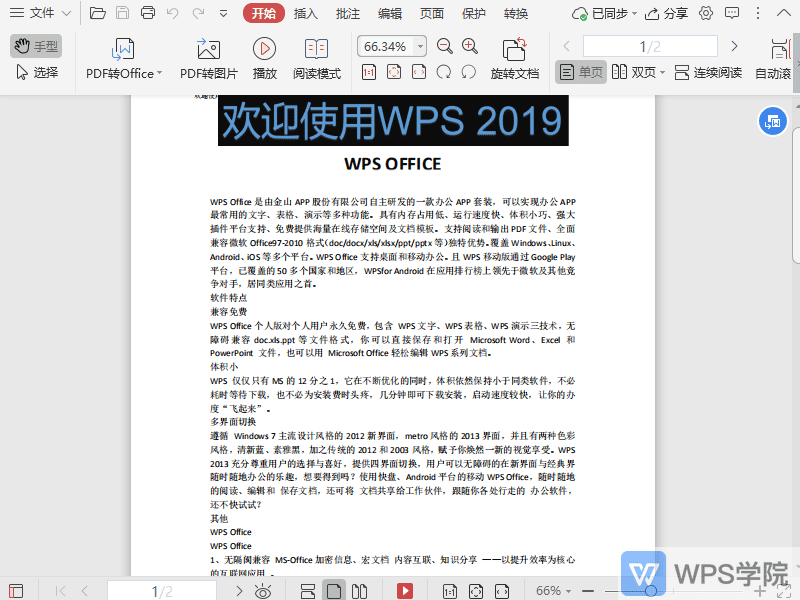
Task: Select the hand tool (手型)
Action: click(35, 45)
